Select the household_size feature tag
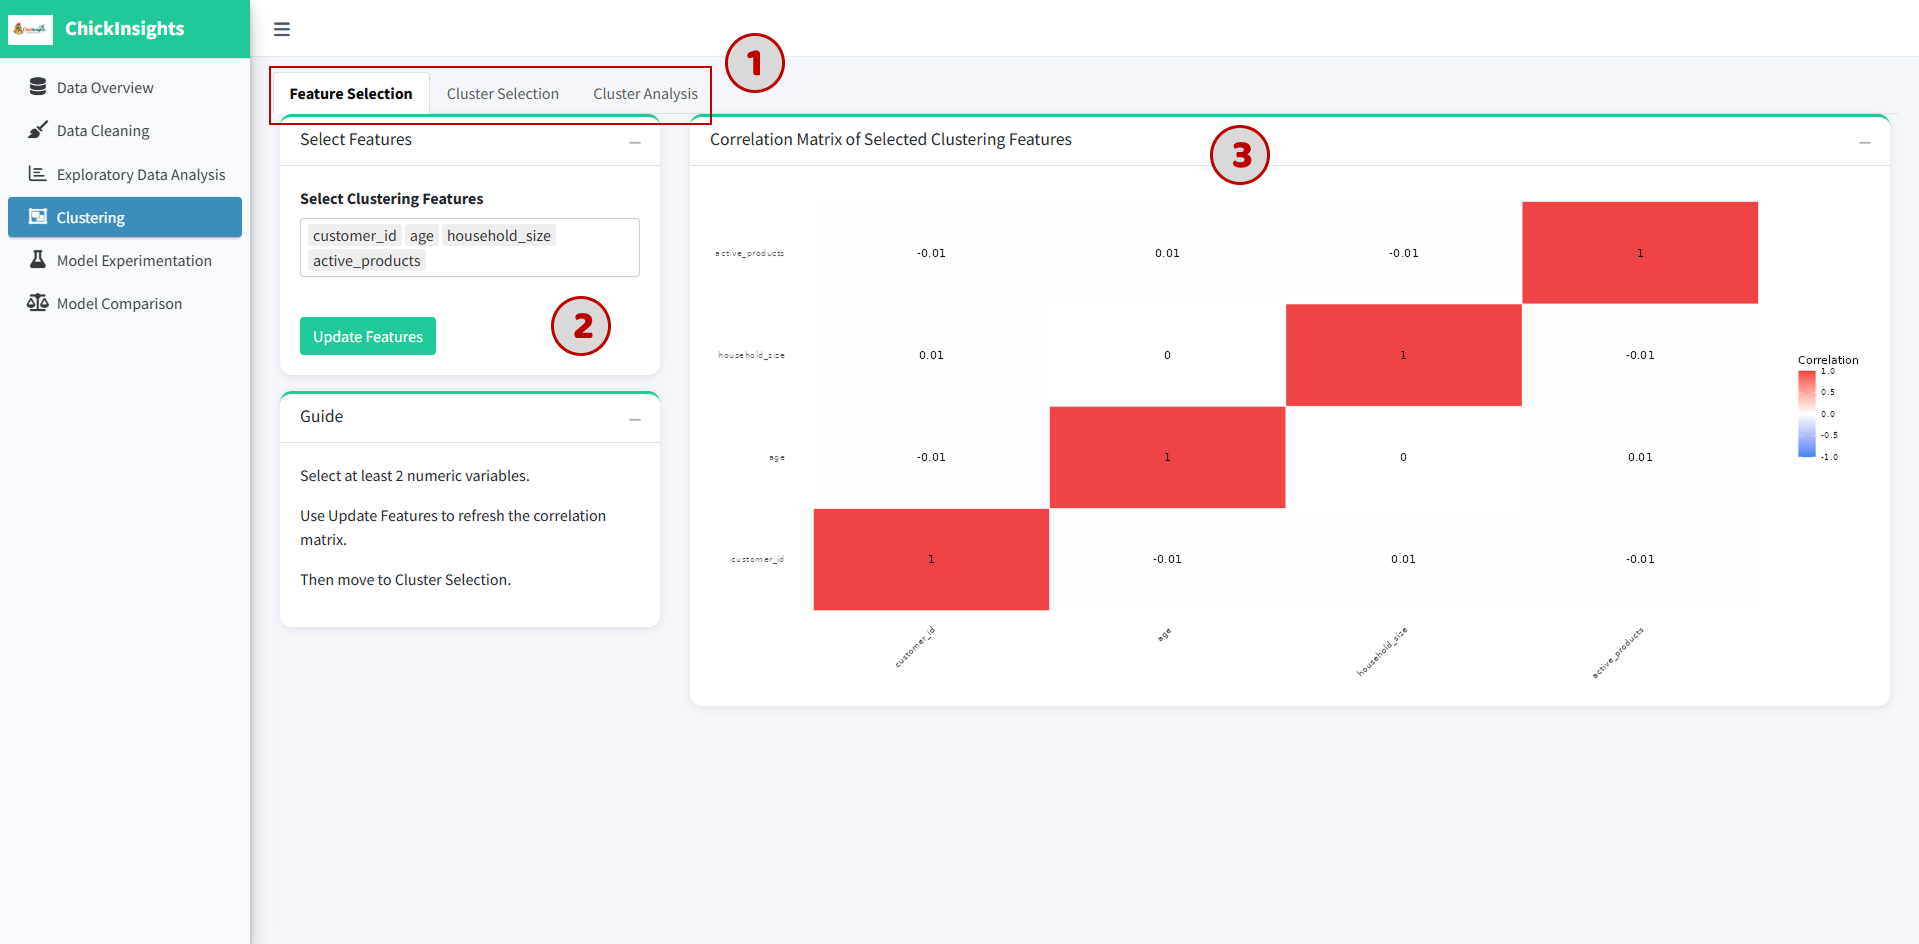 pyautogui.click(x=499, y=236)
